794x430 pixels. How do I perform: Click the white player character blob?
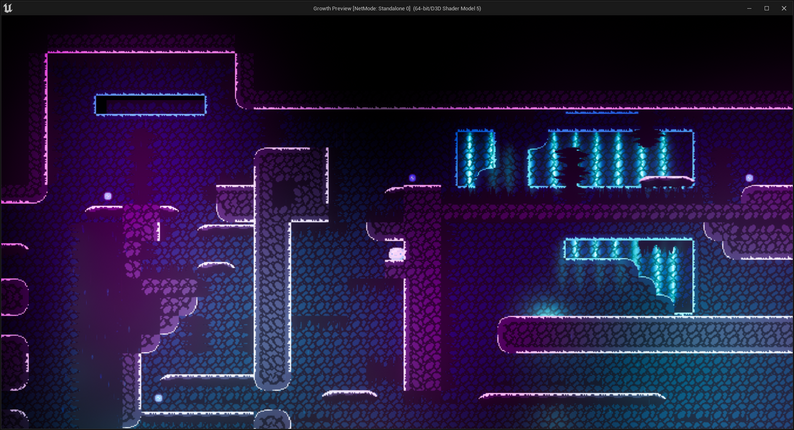[x=397, y=254]
